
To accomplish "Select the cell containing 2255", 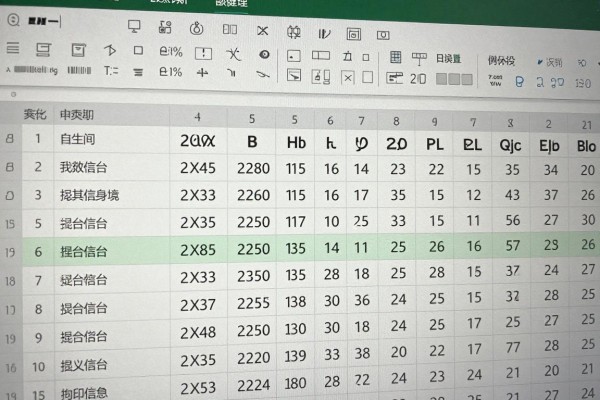I will click(x=253, y=303).
